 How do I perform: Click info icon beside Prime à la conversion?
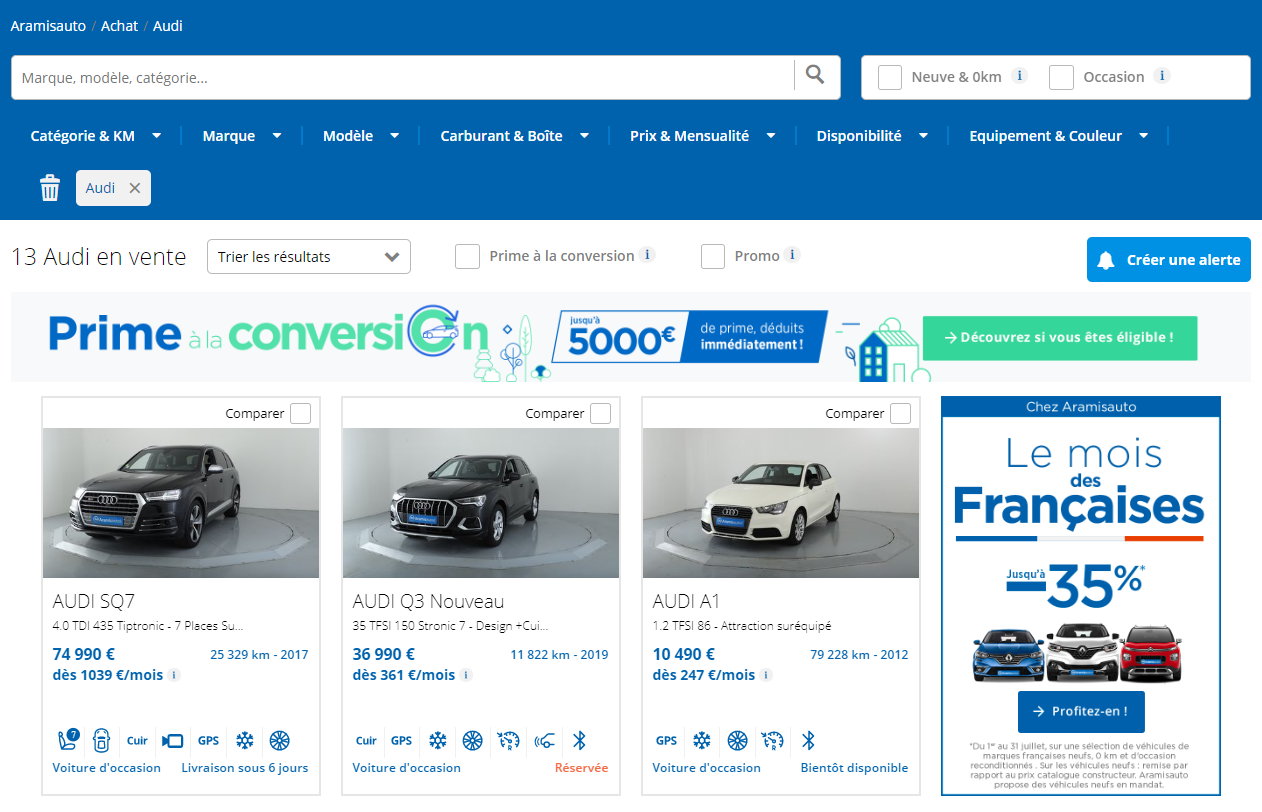[647, 255]
